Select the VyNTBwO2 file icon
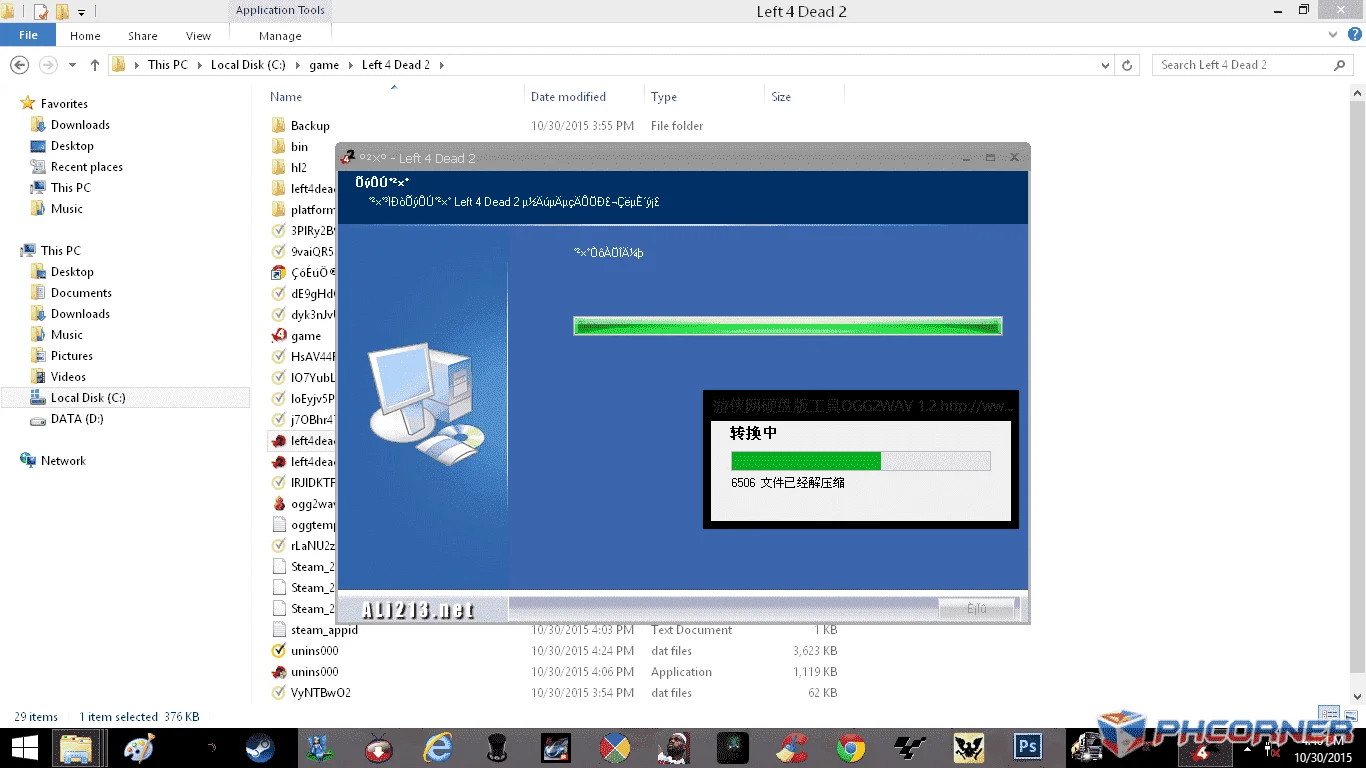The image size is (1366, 768). tap(279, 693)
